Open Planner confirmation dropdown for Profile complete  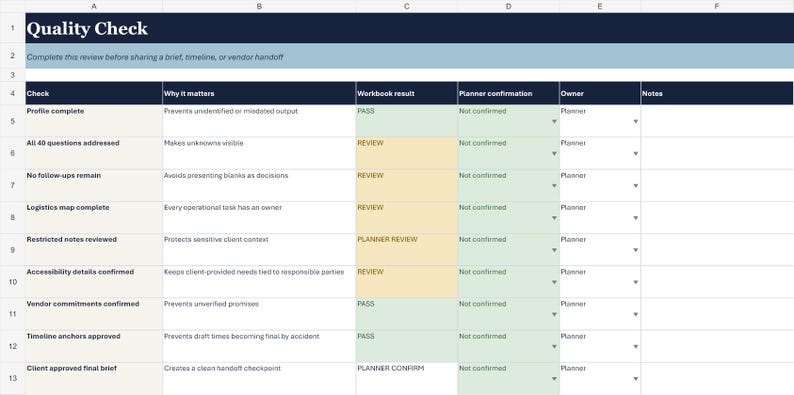click(x=554, y=122)
